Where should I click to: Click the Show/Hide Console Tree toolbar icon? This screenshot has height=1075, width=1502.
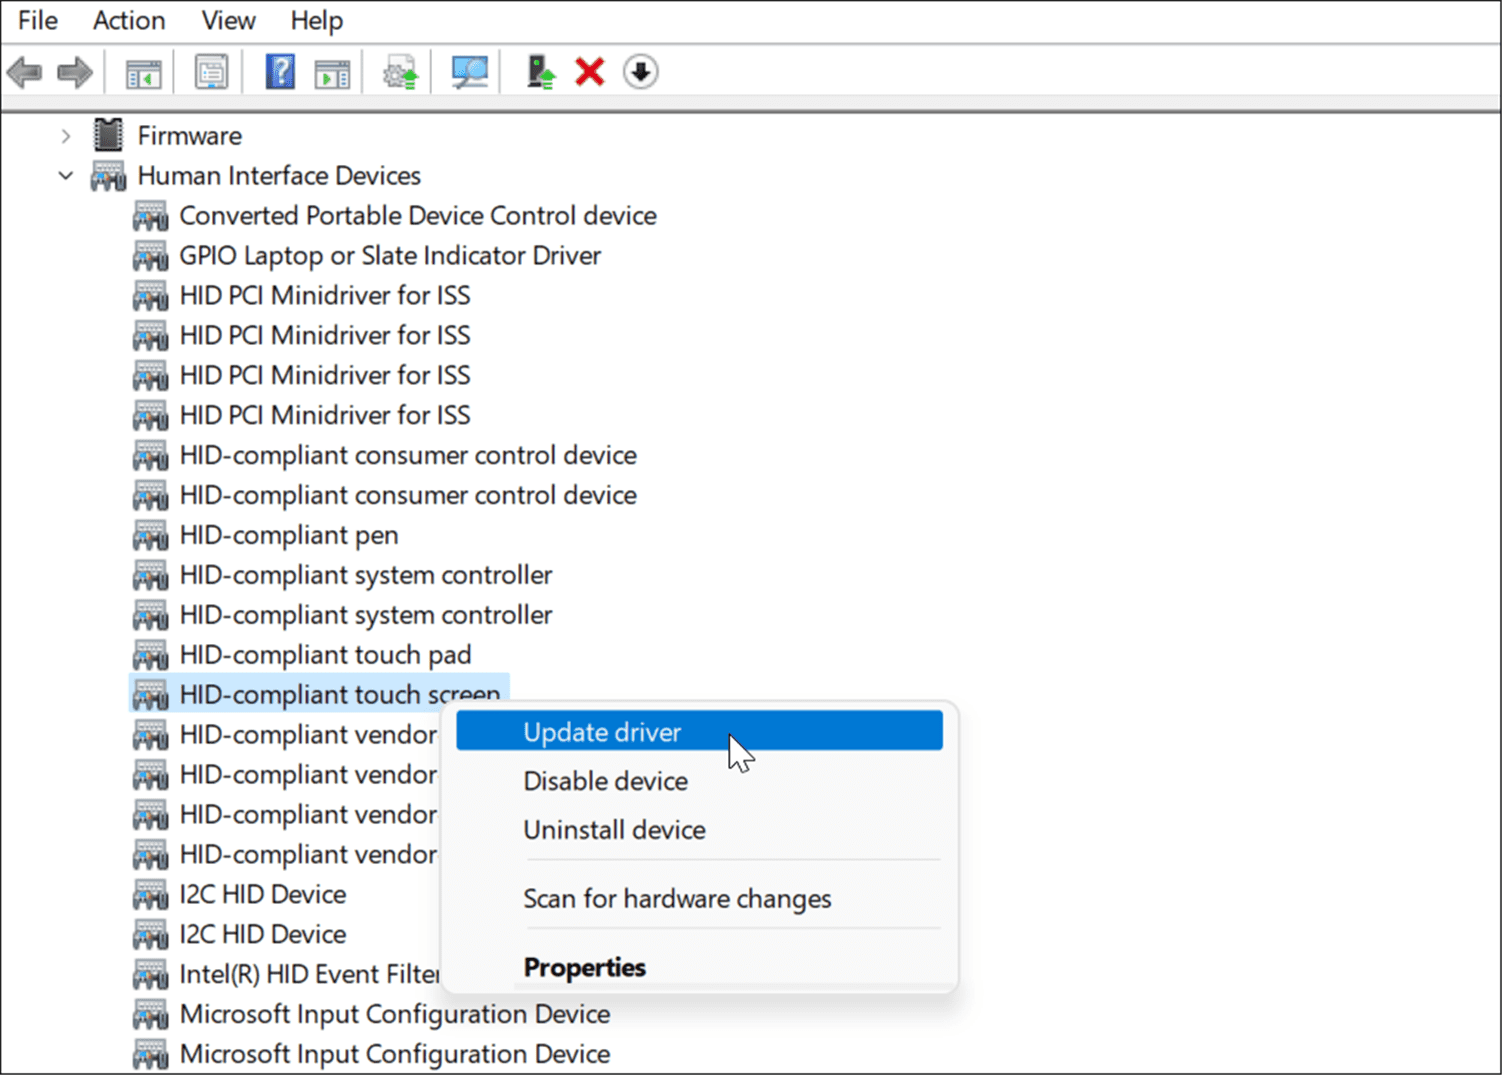tap(143, 71)
